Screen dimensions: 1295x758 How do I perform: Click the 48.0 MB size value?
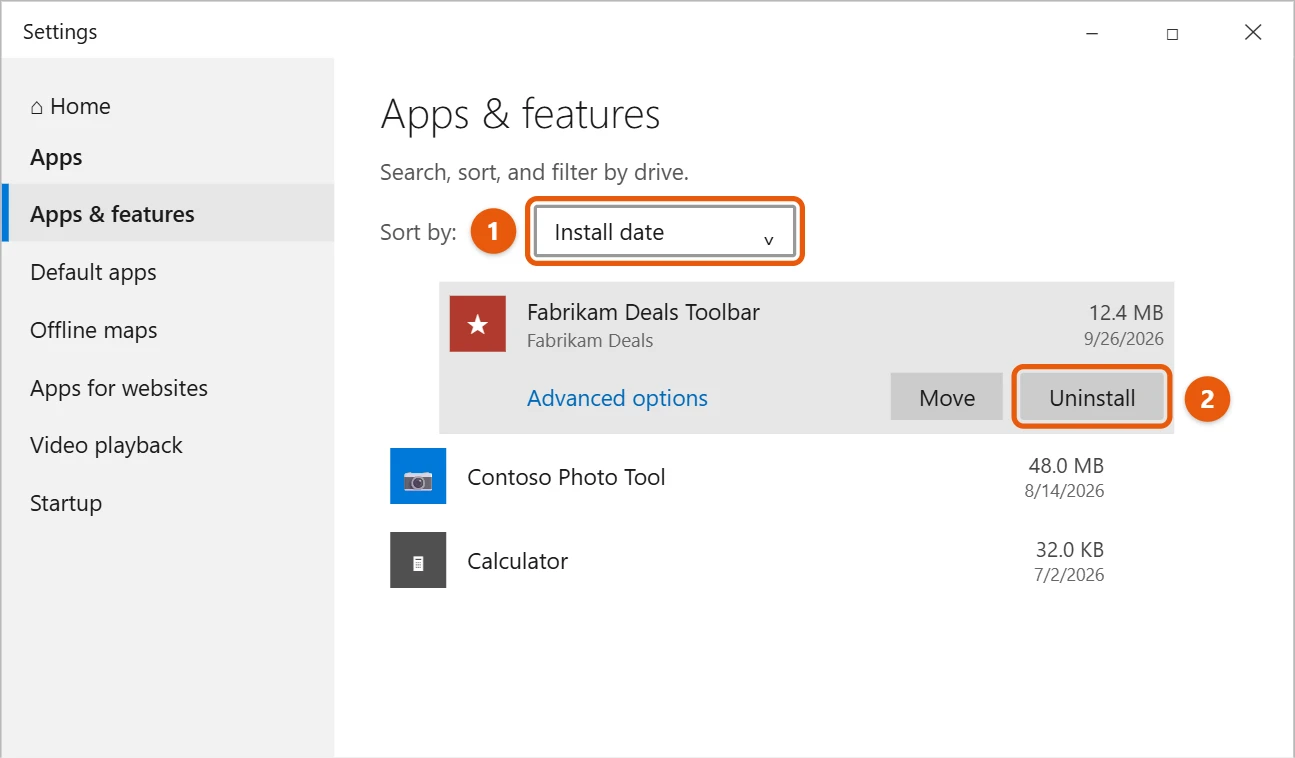tap(1066, 465)
